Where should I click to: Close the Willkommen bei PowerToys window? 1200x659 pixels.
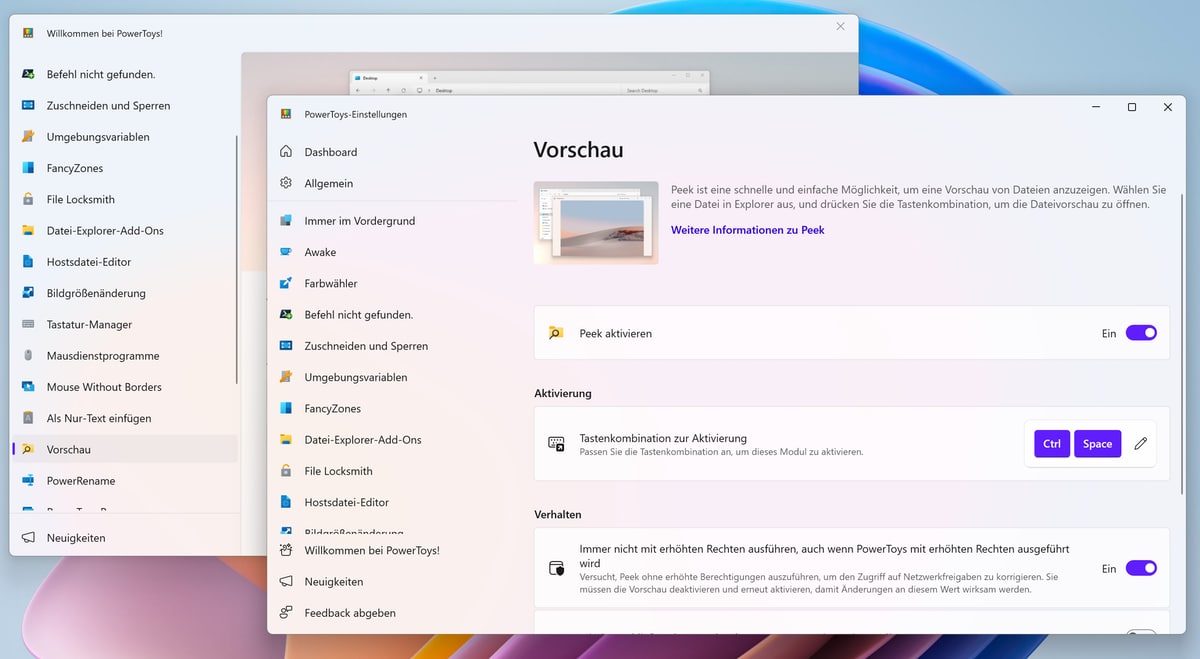[x=840, y=27]
